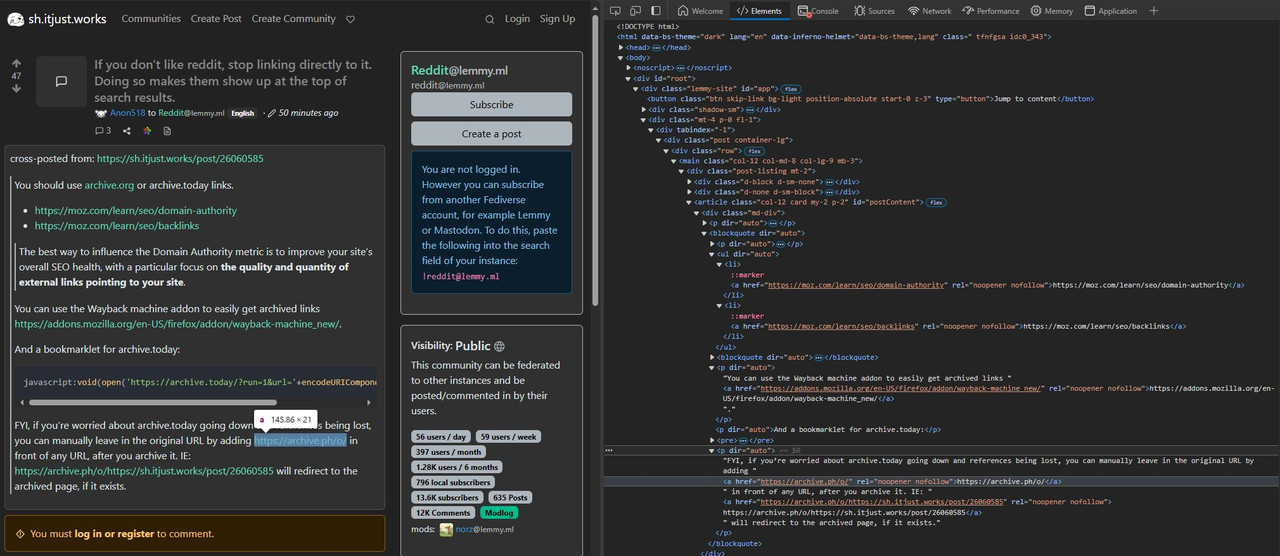Expand the noscript node arrow
Image resolution: width=1280 pixels, height=556 pixels.
click(x=629, y=68)
